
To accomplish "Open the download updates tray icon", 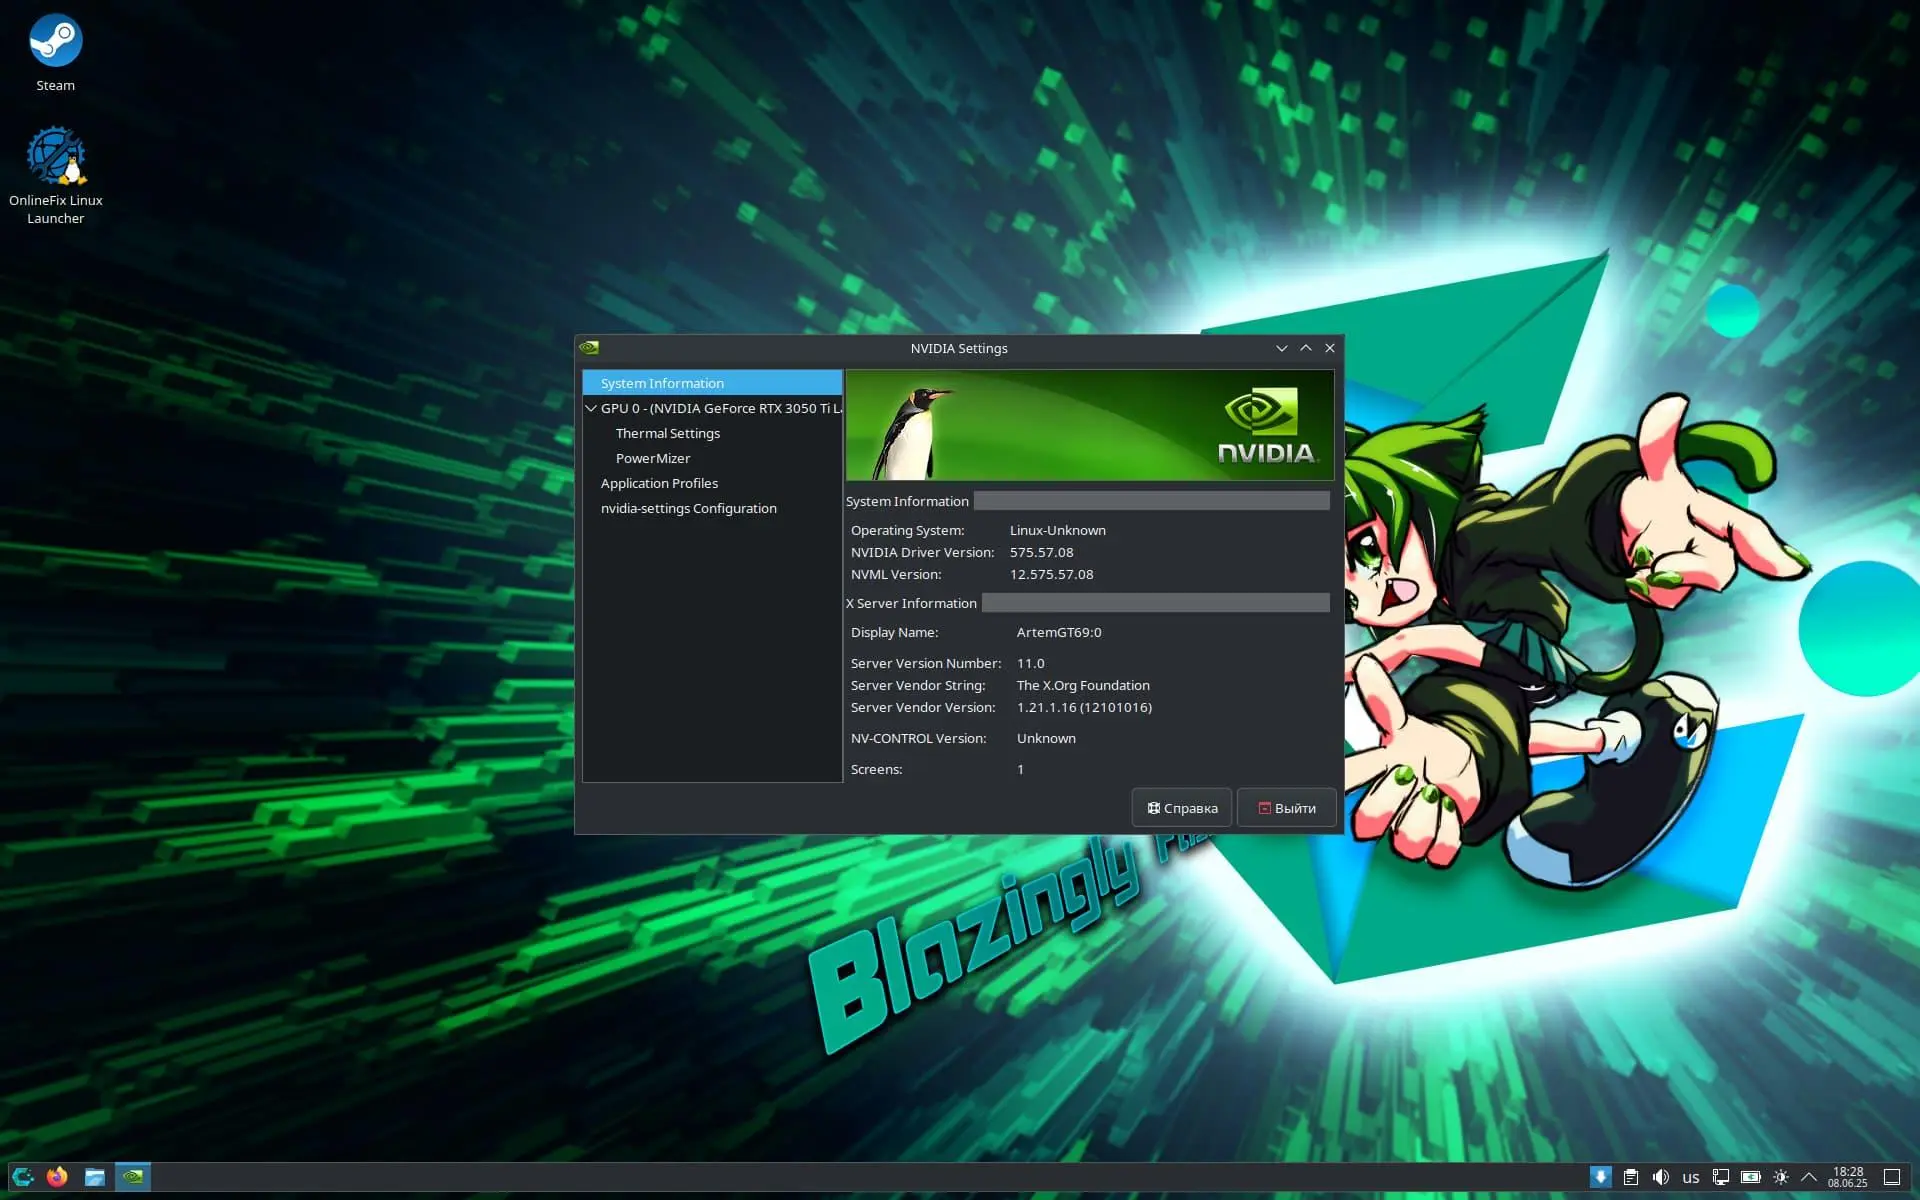I will coord(1600,1177).
